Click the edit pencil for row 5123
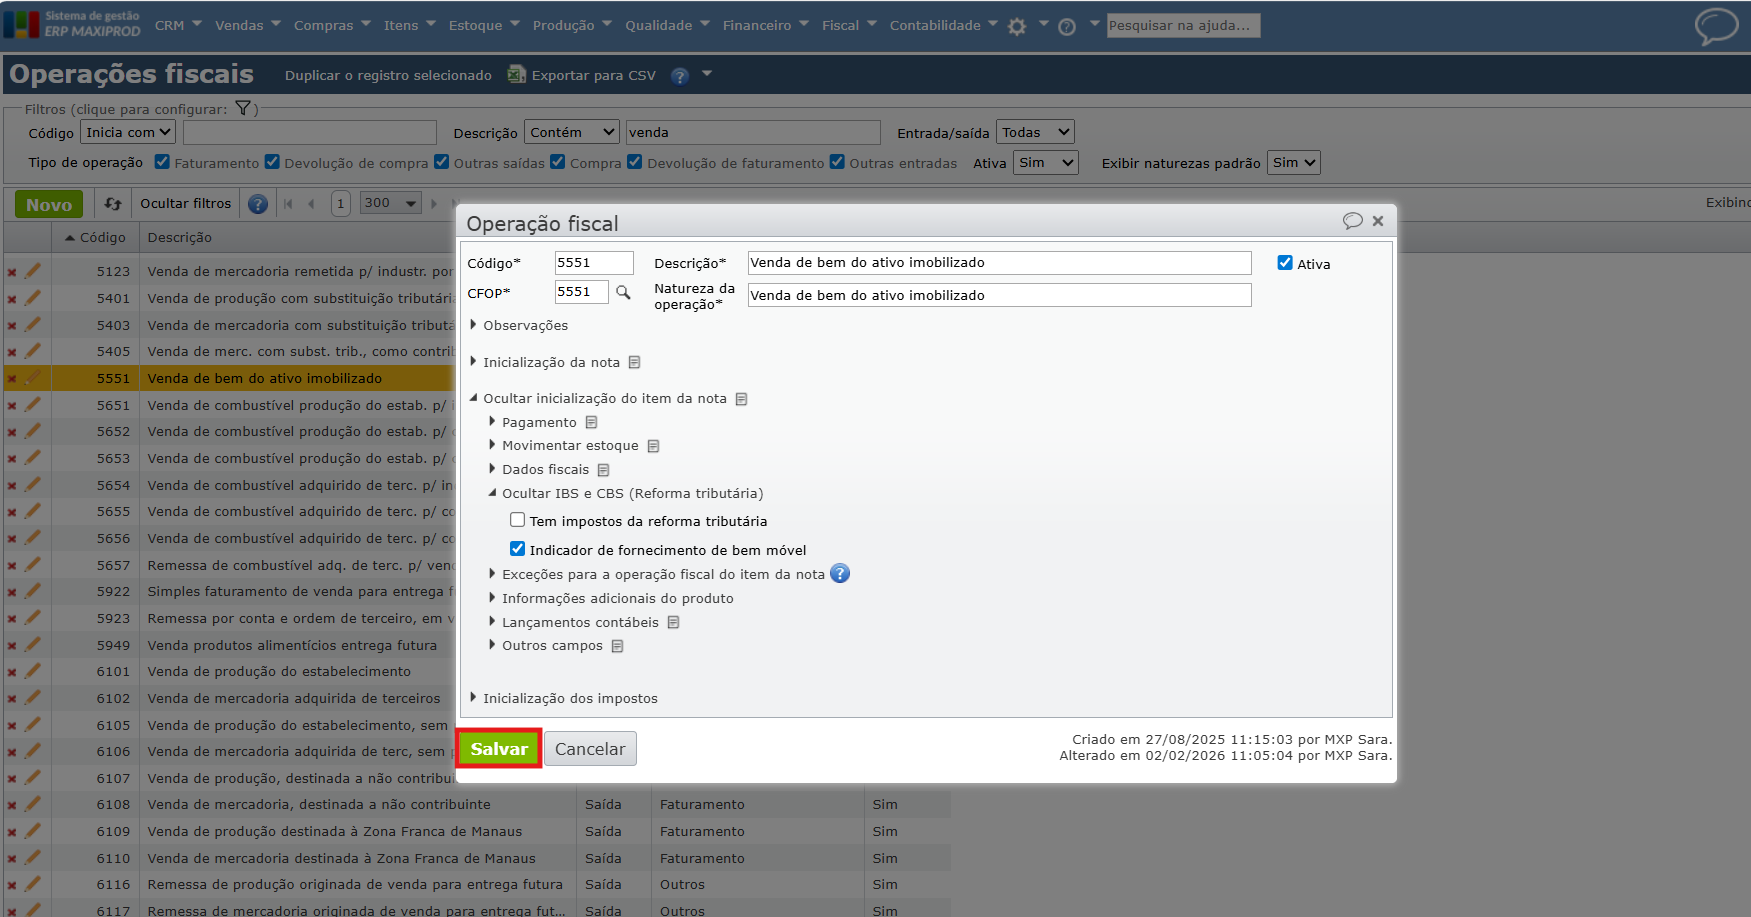Viewport: 1751px width, 917px height. pos(33,271)
